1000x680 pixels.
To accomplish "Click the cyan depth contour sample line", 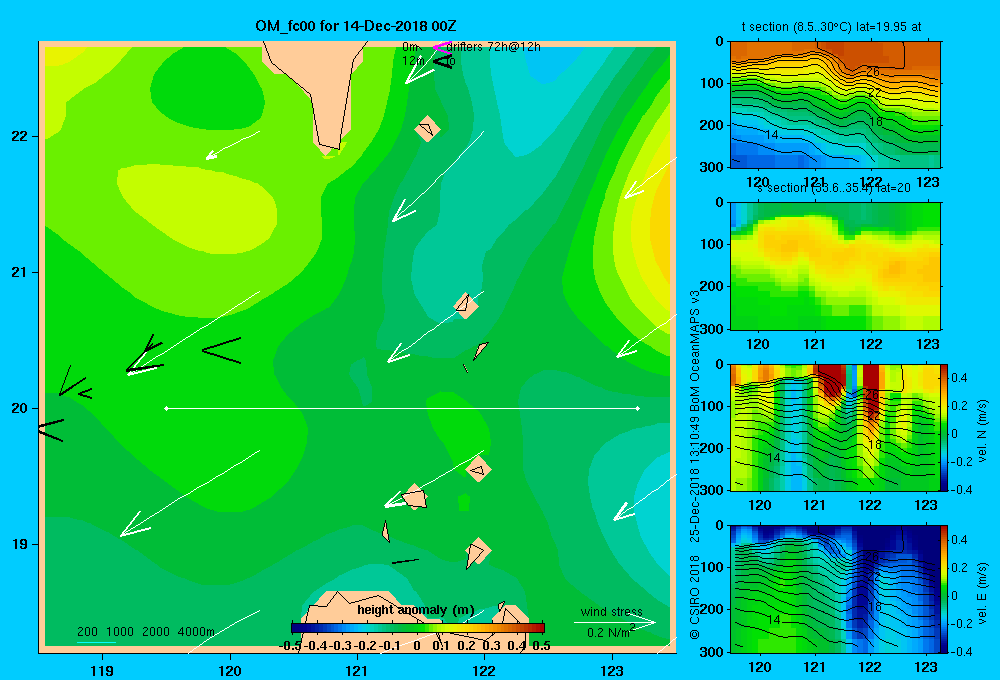I will point(96,642).
